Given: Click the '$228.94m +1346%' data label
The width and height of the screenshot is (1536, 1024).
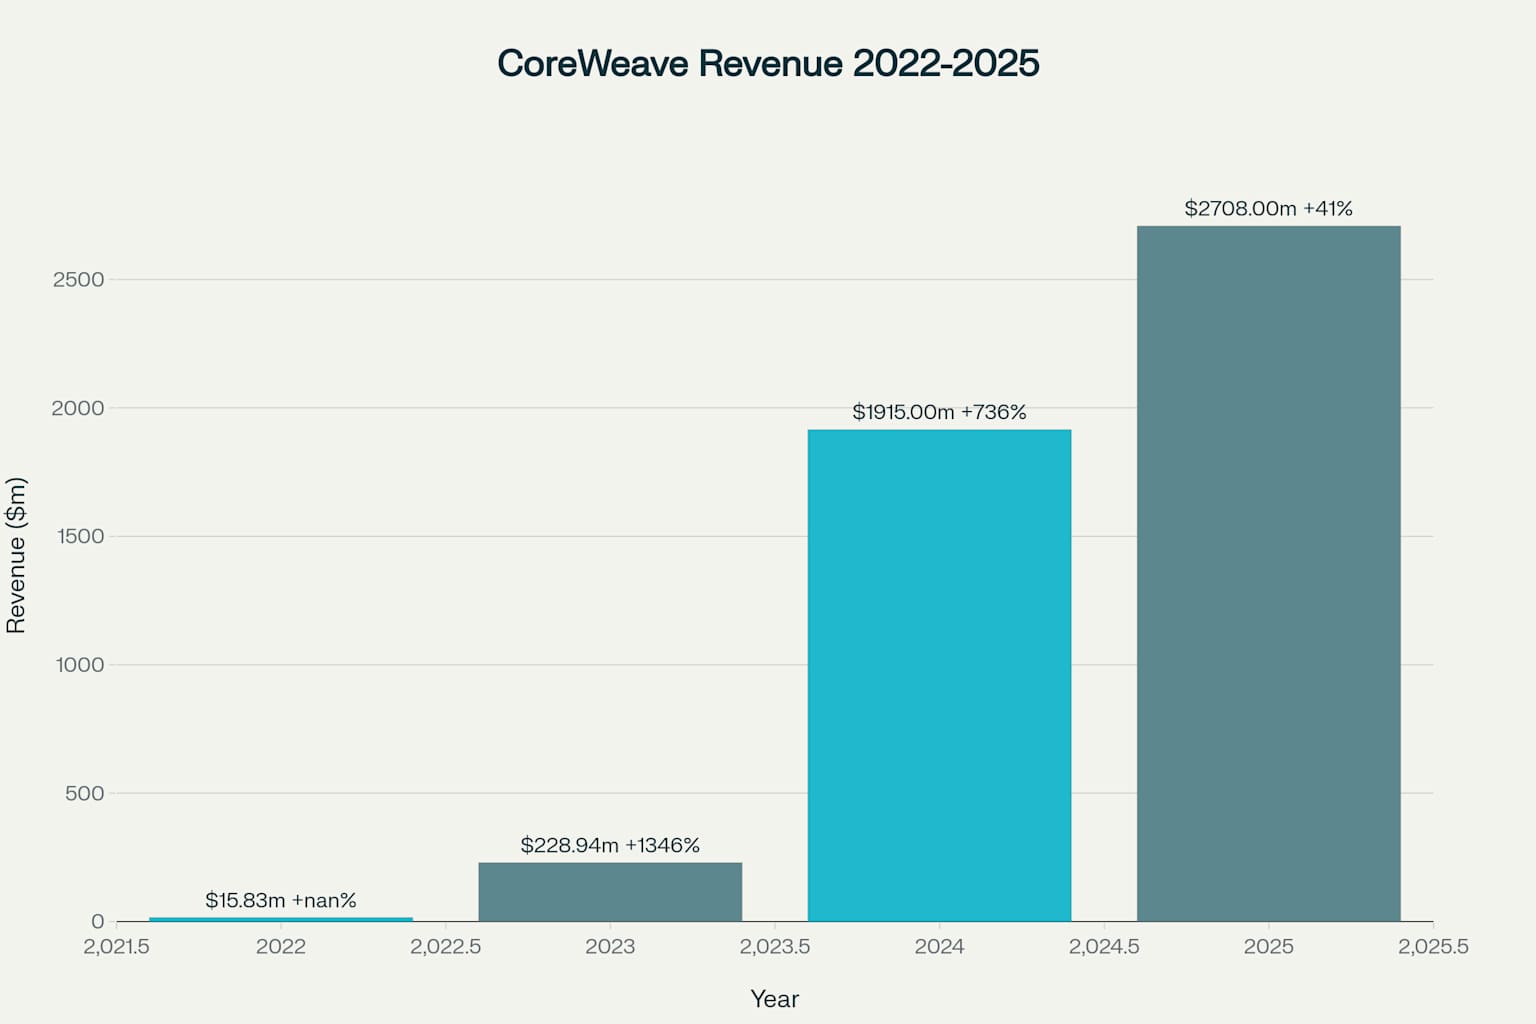Looking at the screenshot, I should click(610, 845).
